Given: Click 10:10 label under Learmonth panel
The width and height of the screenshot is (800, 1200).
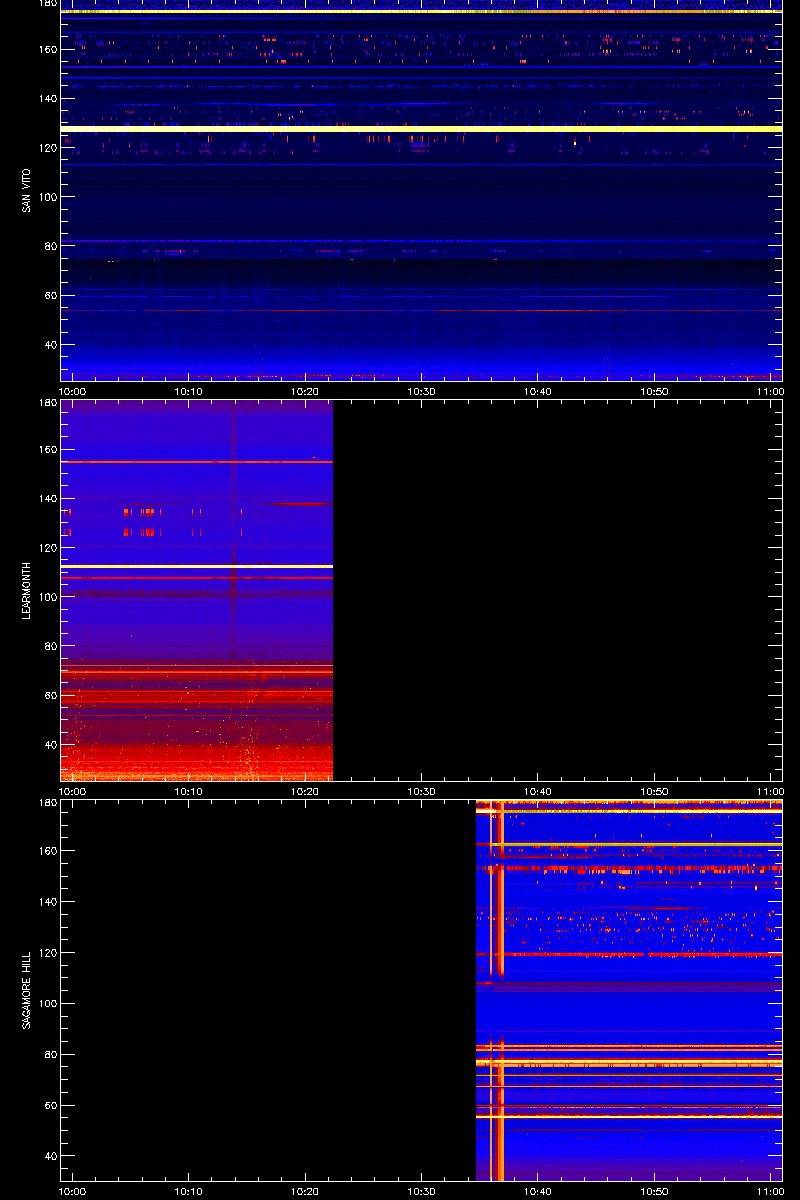Looking at the screenshot, I should 189,791.
